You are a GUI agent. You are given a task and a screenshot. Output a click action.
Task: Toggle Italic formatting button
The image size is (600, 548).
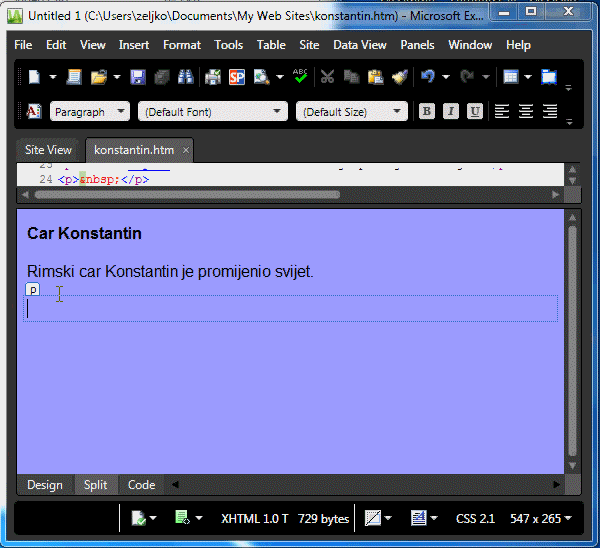(451, 111)
